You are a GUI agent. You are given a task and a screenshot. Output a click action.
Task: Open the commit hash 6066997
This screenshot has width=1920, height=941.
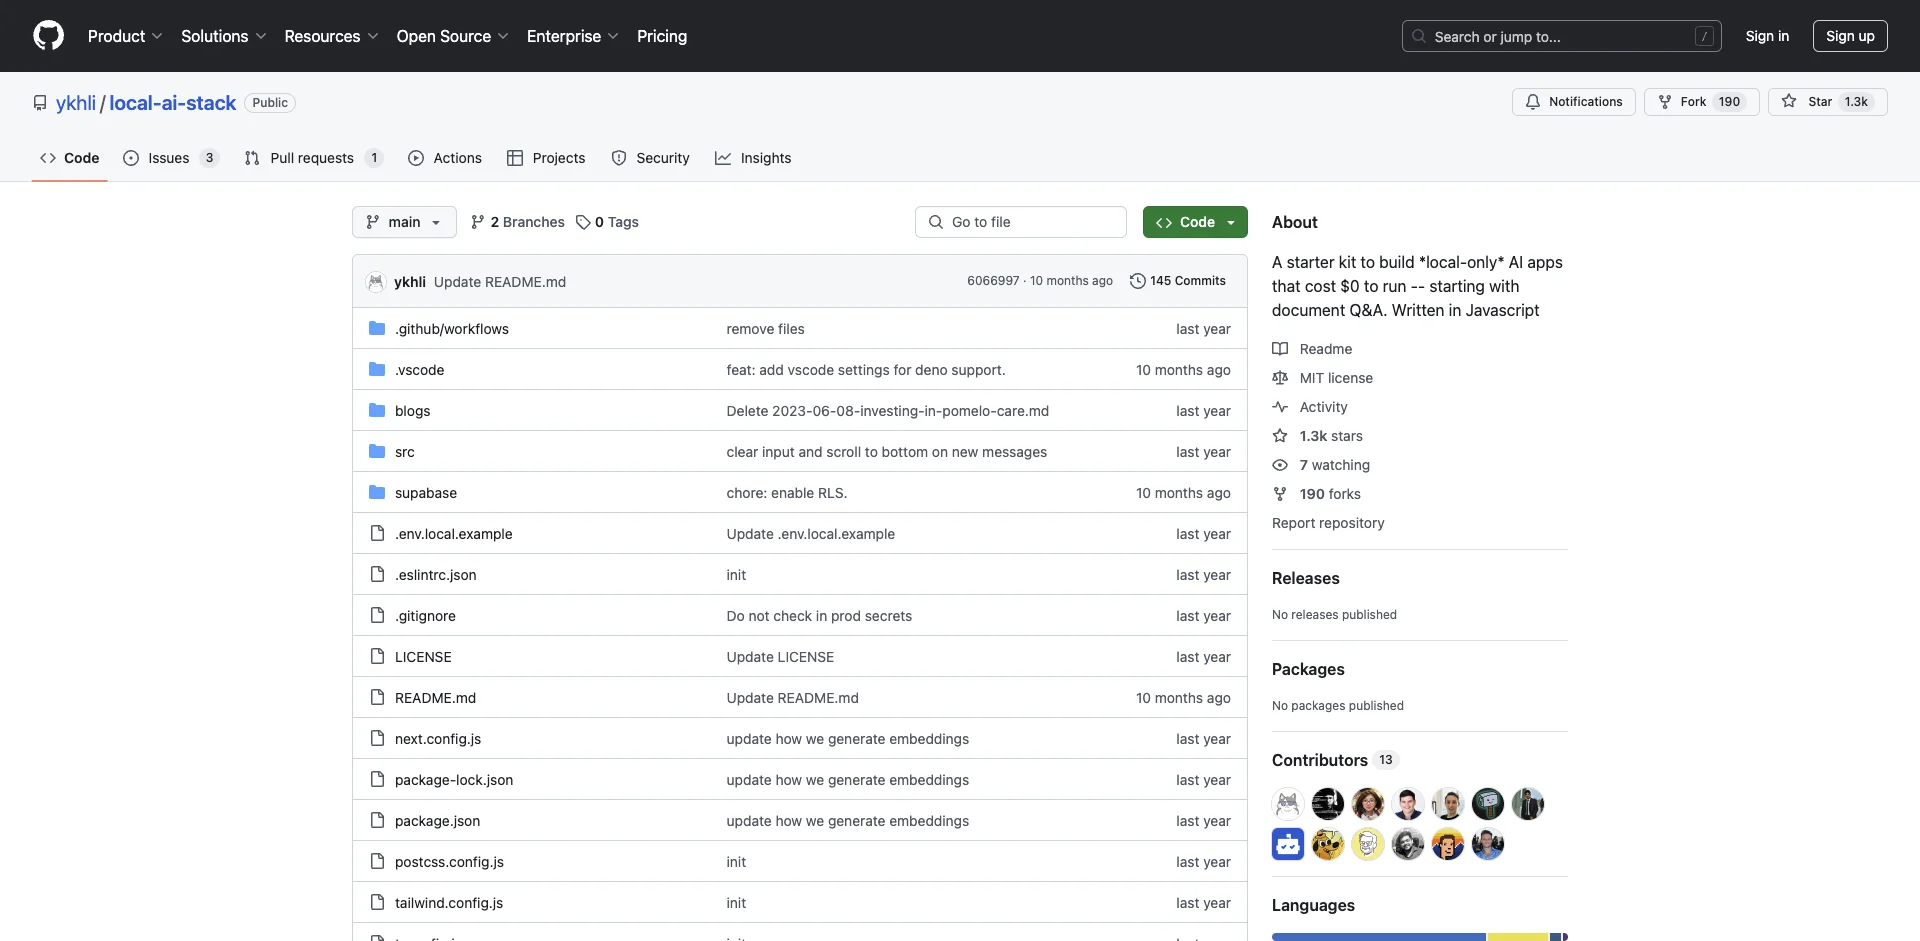click(x=993, y=281)
